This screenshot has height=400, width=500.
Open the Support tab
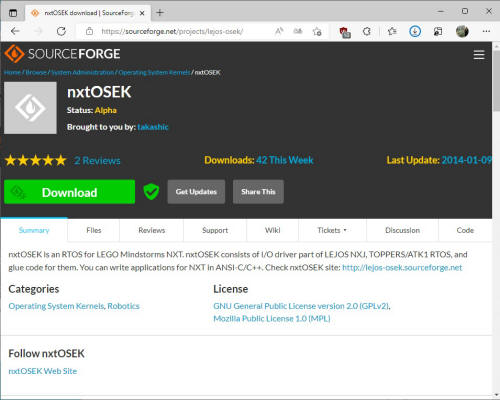coord(215,230)
